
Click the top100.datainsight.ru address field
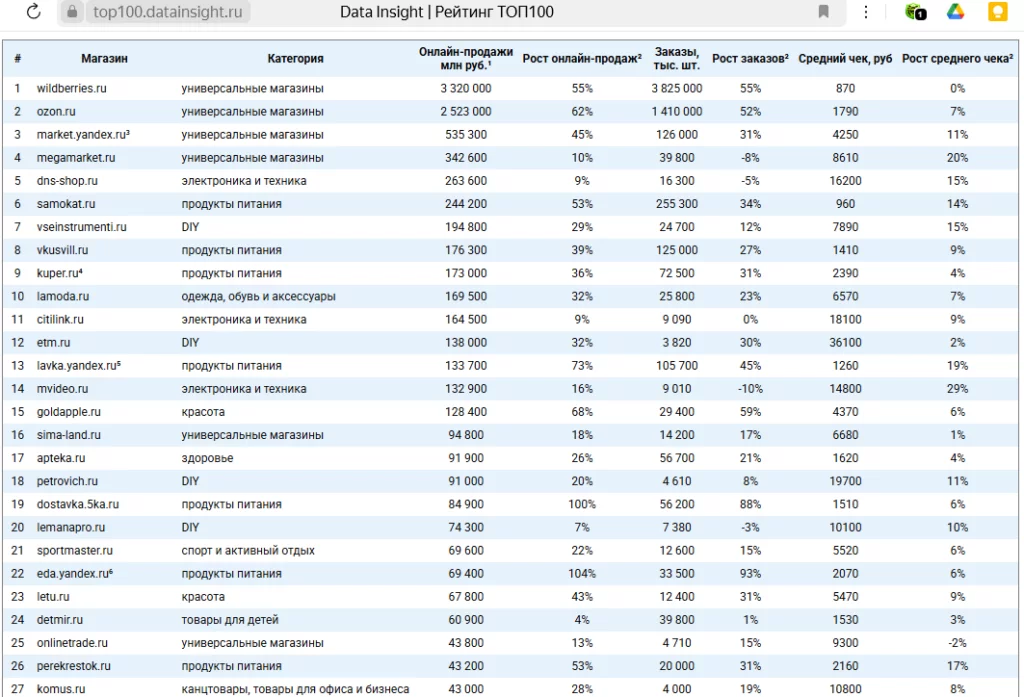[167, 12]
